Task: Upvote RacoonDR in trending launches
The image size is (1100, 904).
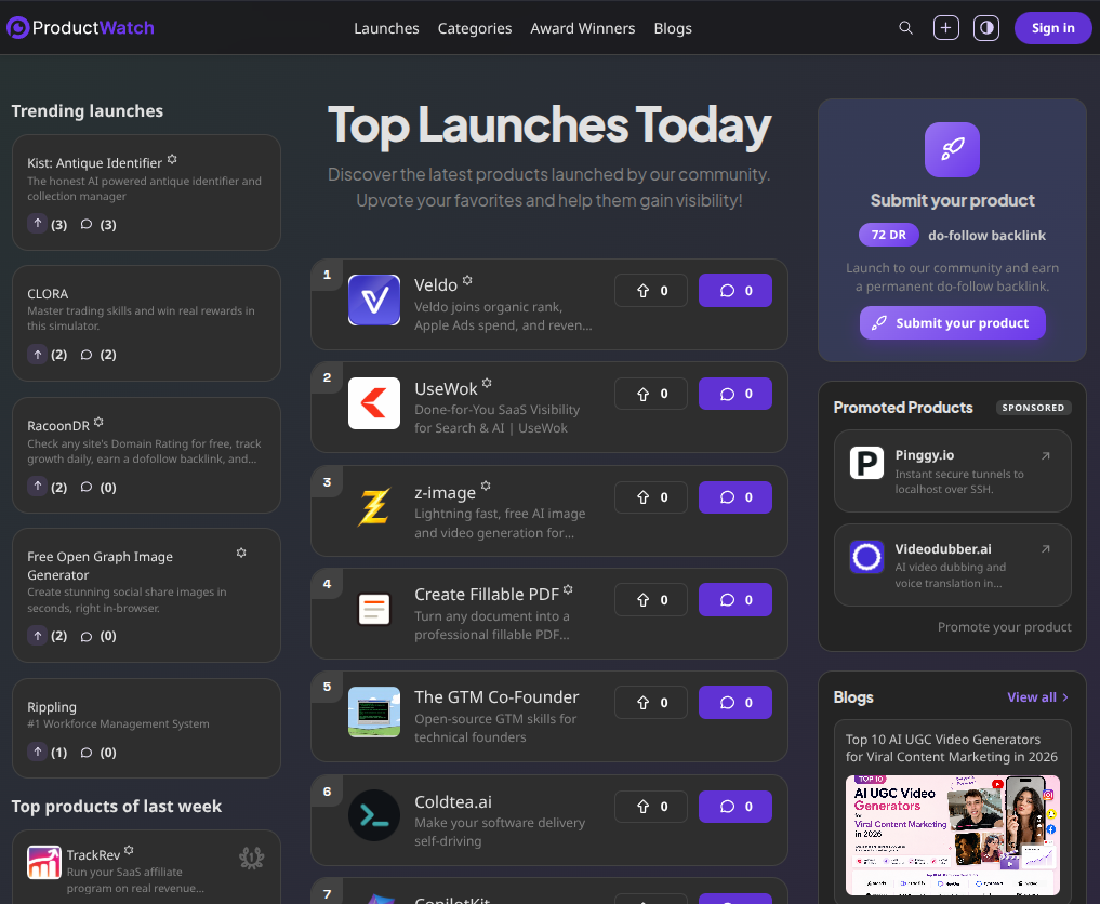Action: [37, 485]
